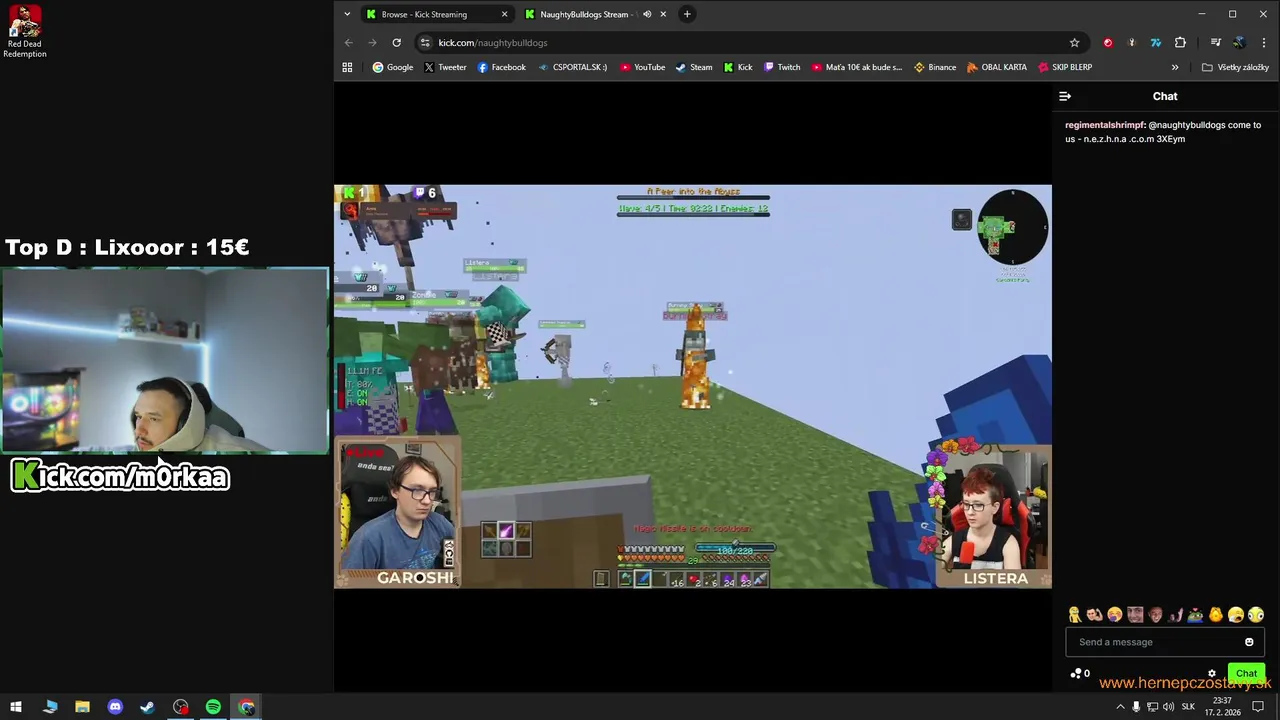Open the Maťa 10€ ak bude bookmark
The image size is (1280, 720).
point(856,67)
